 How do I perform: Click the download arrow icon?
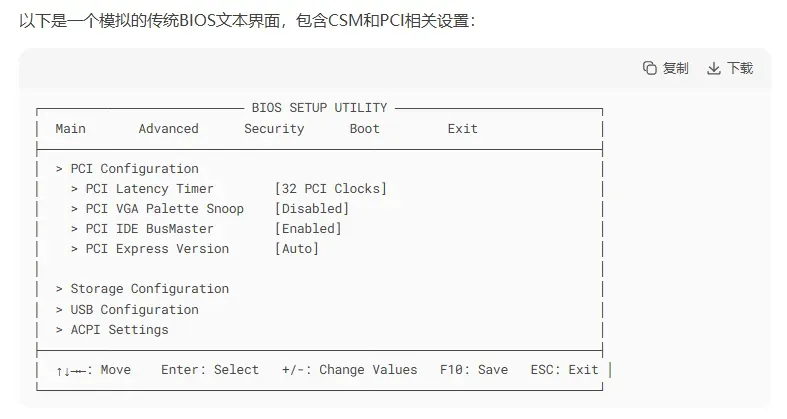pyautogui.click(x=714, y=68)
